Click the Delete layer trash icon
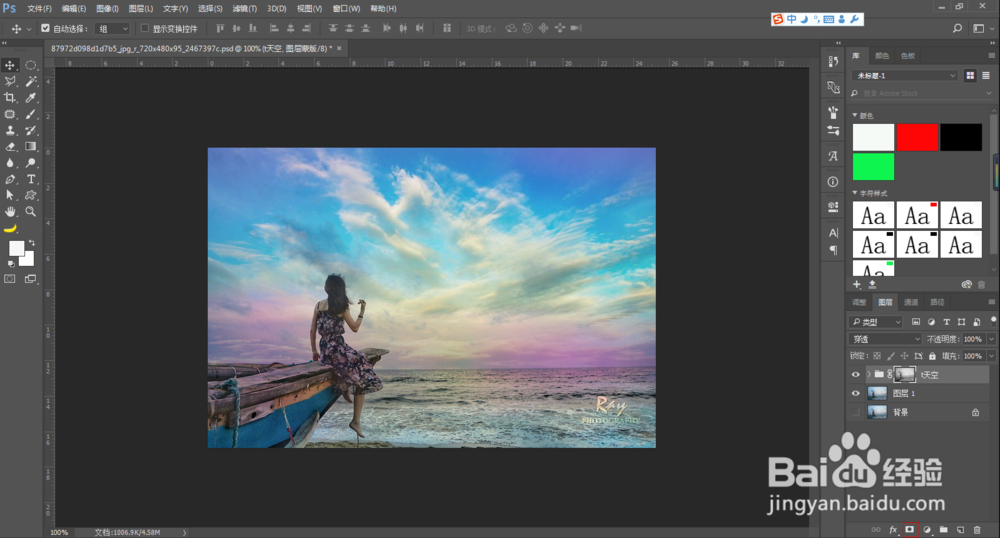 point(977,528)
